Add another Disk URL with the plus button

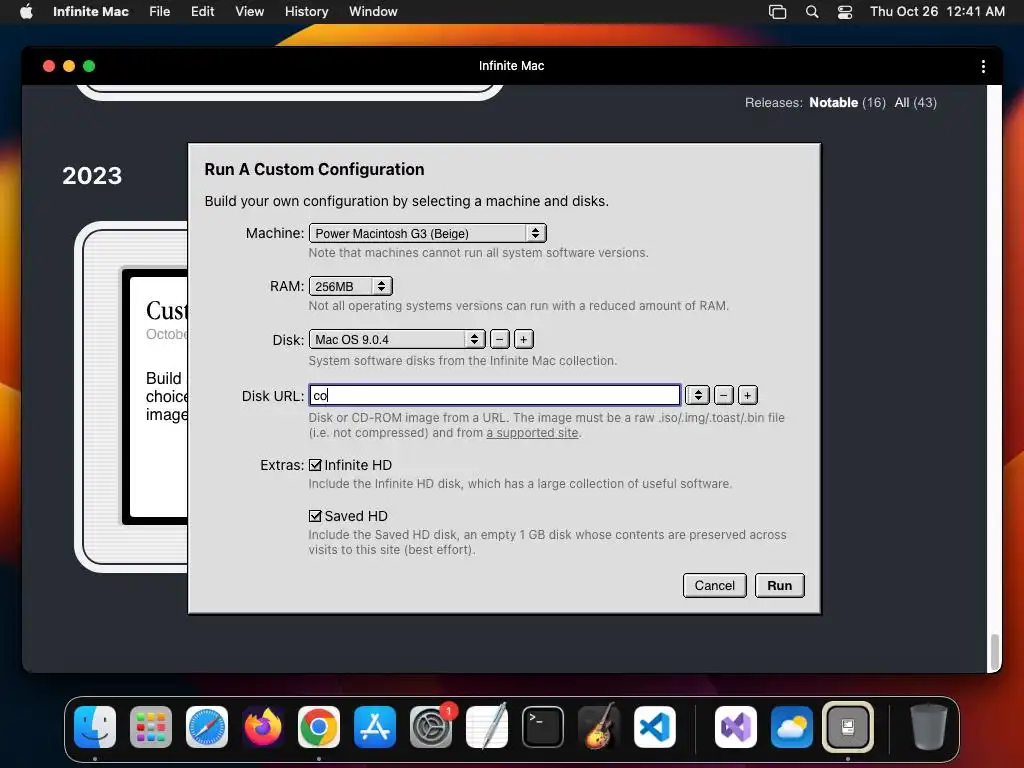748,395
